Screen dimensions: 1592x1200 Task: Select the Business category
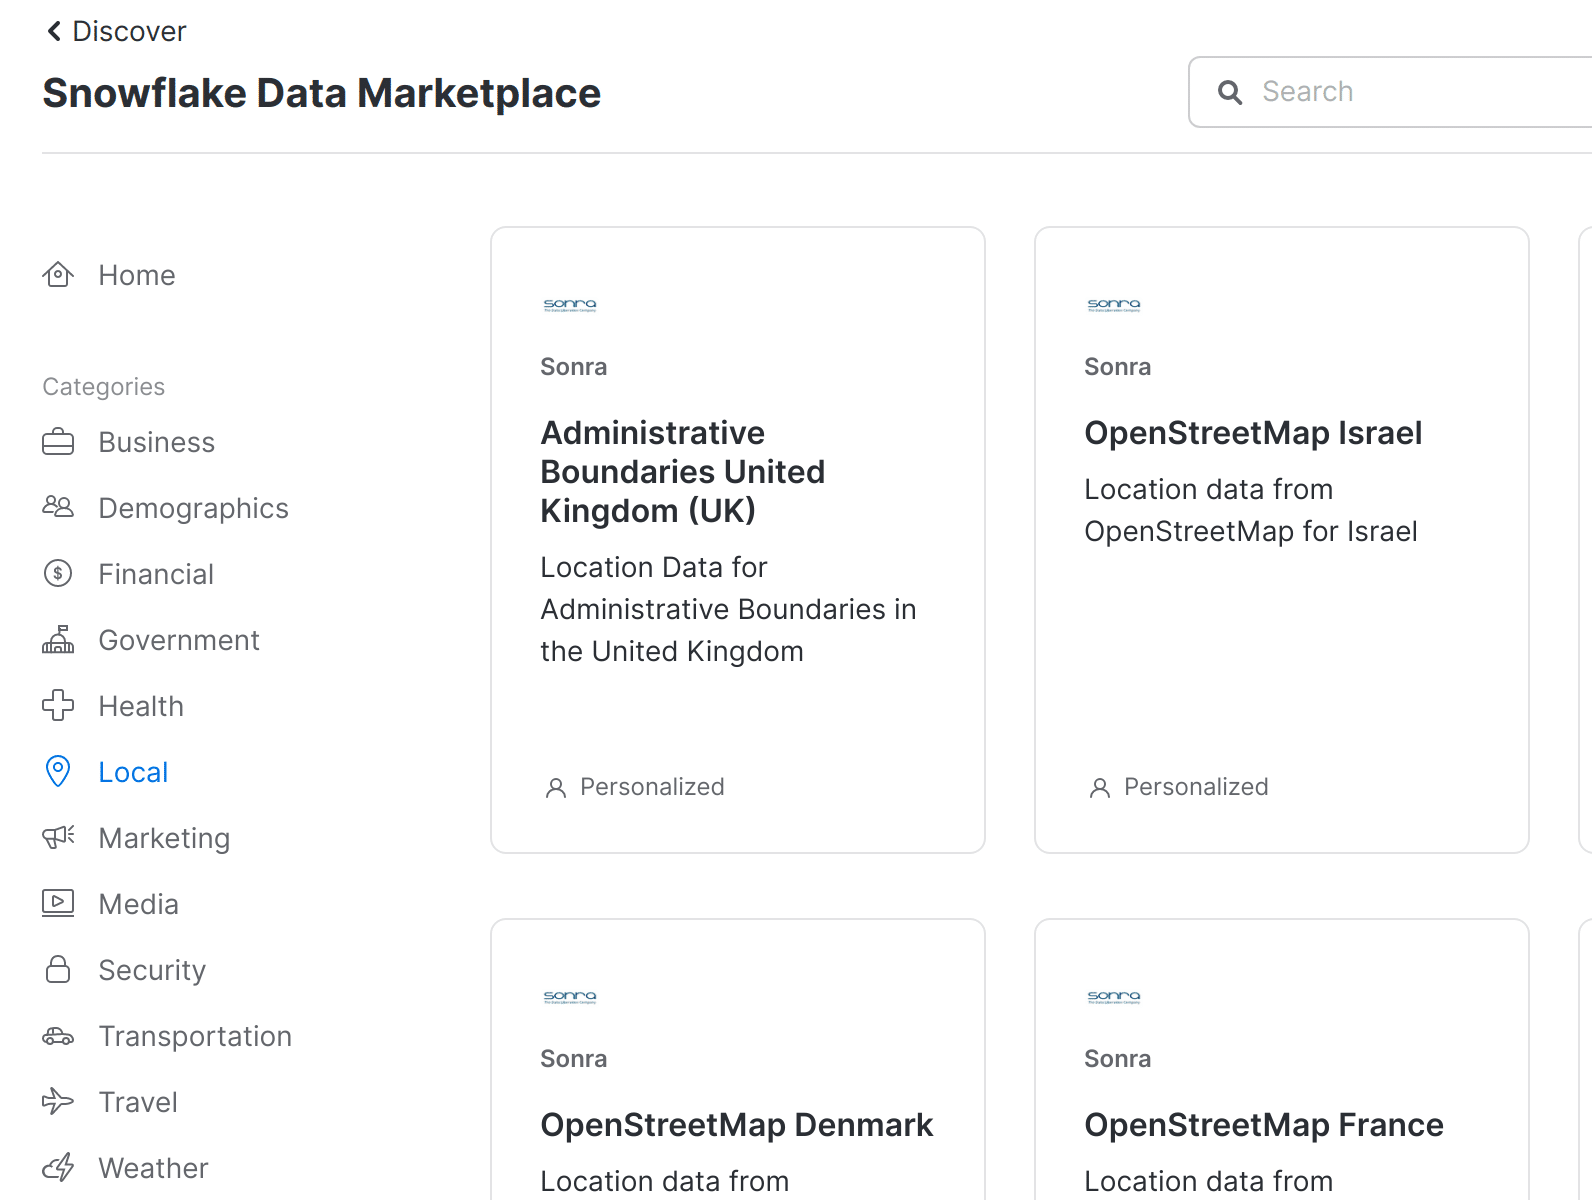click(129, 442)
